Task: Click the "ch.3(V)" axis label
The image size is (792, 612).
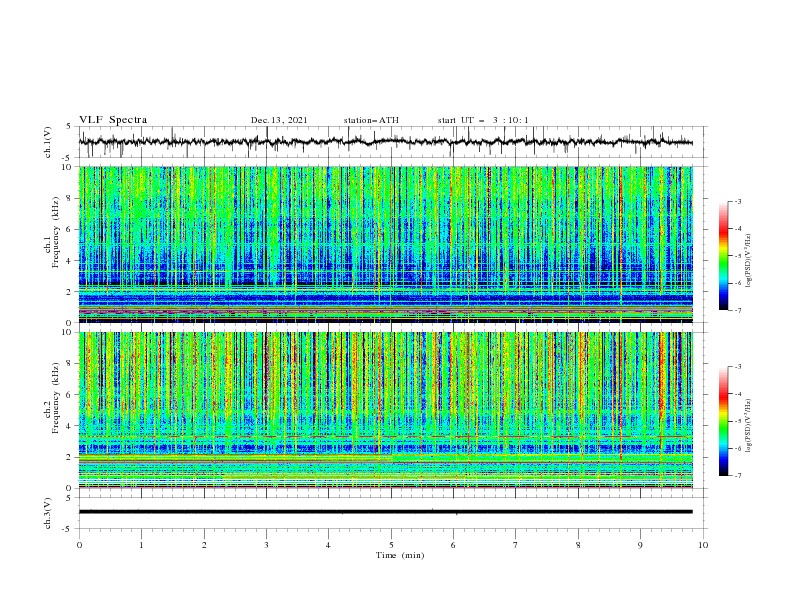Action: [48, 513]
